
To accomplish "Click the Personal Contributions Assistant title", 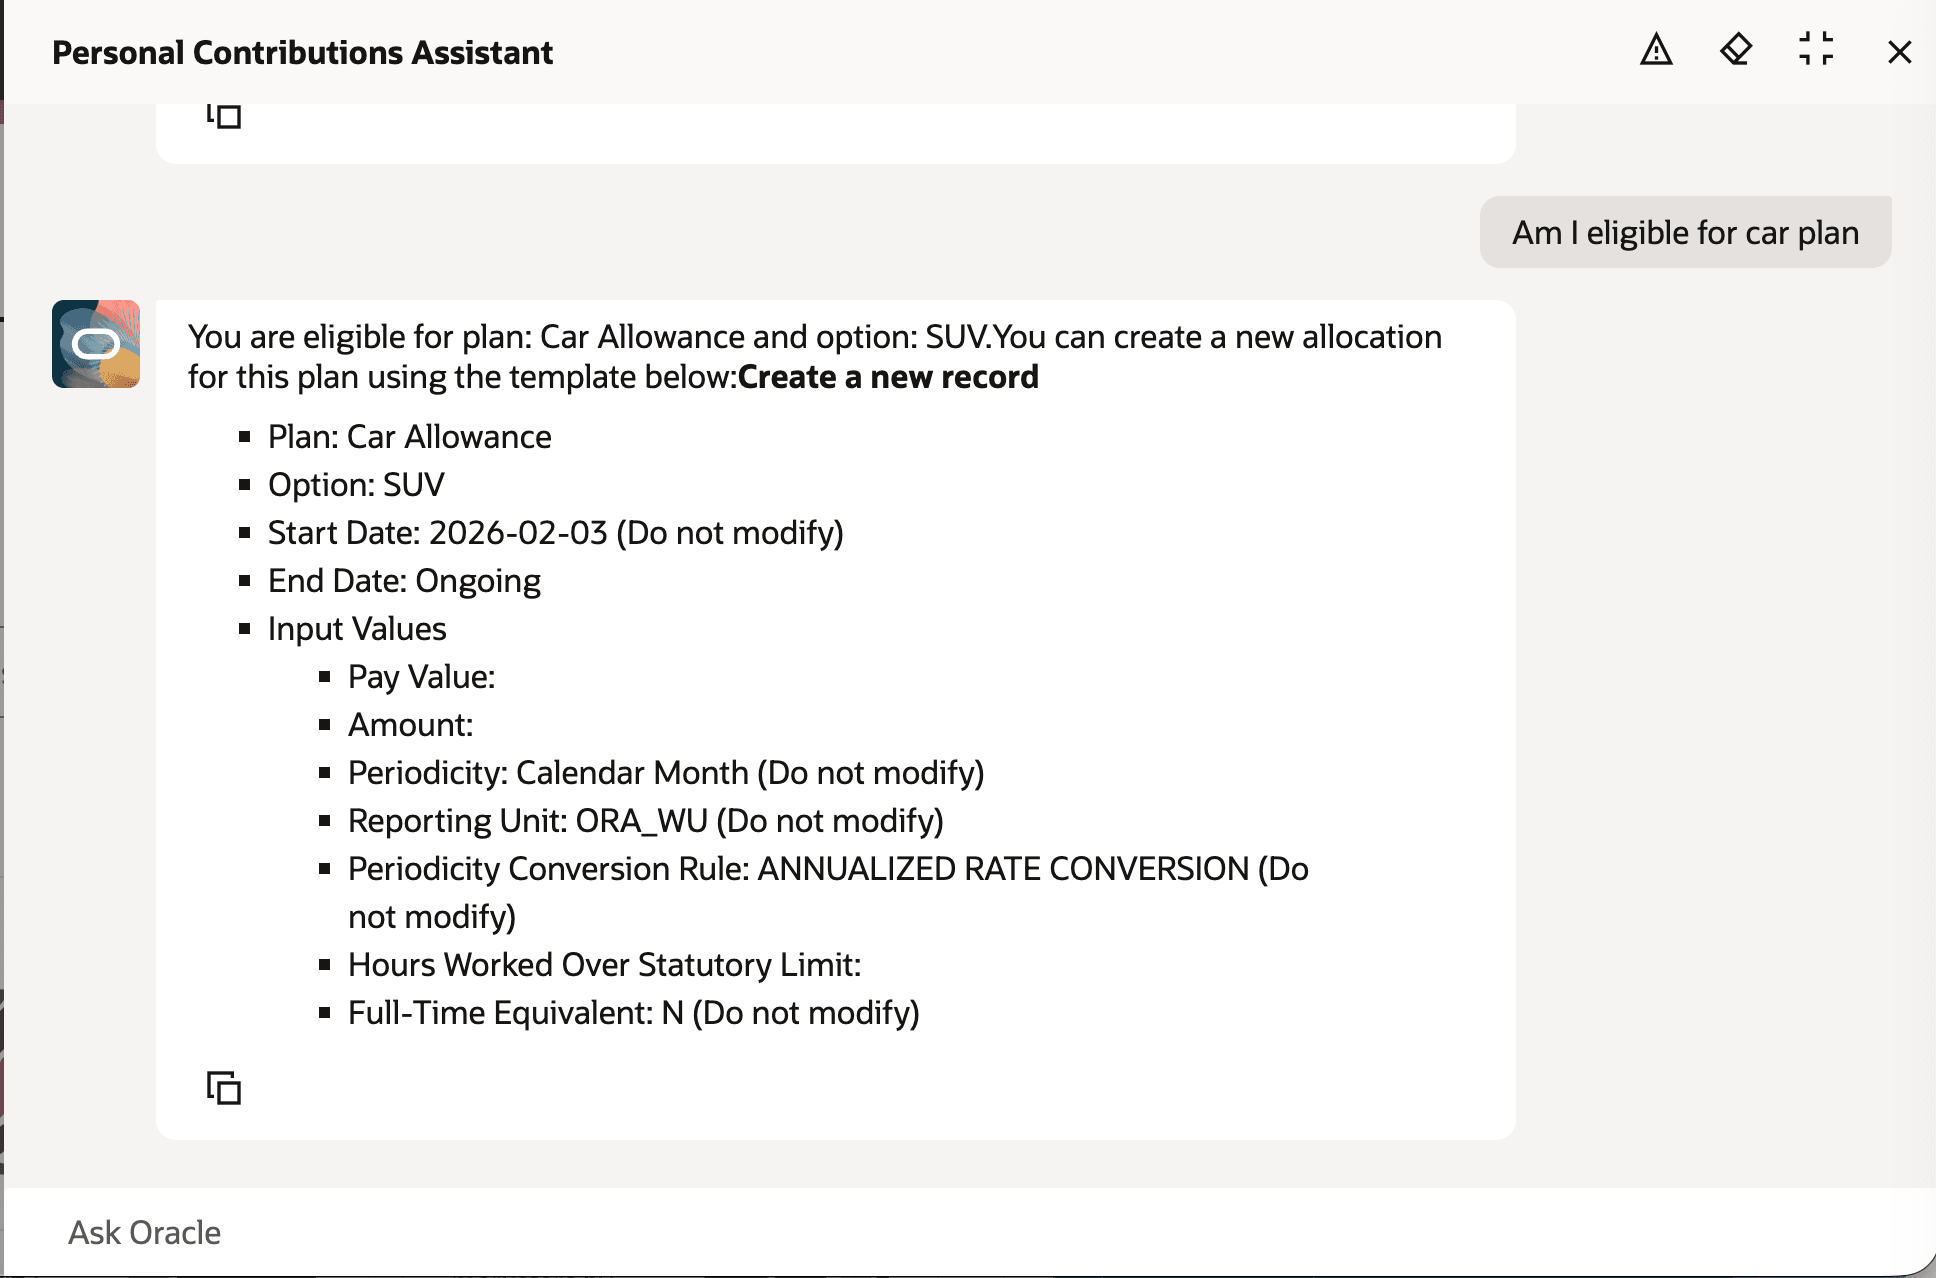I will [302, 52].
